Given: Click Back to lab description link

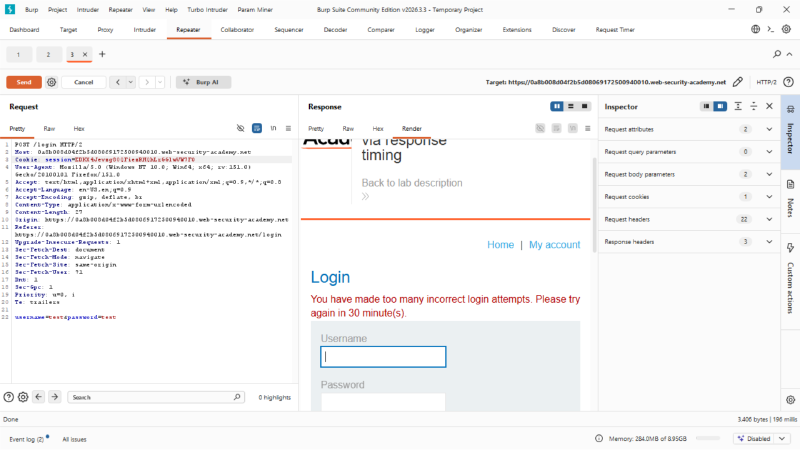Looking at the screenshot, I should pos(412,183).
